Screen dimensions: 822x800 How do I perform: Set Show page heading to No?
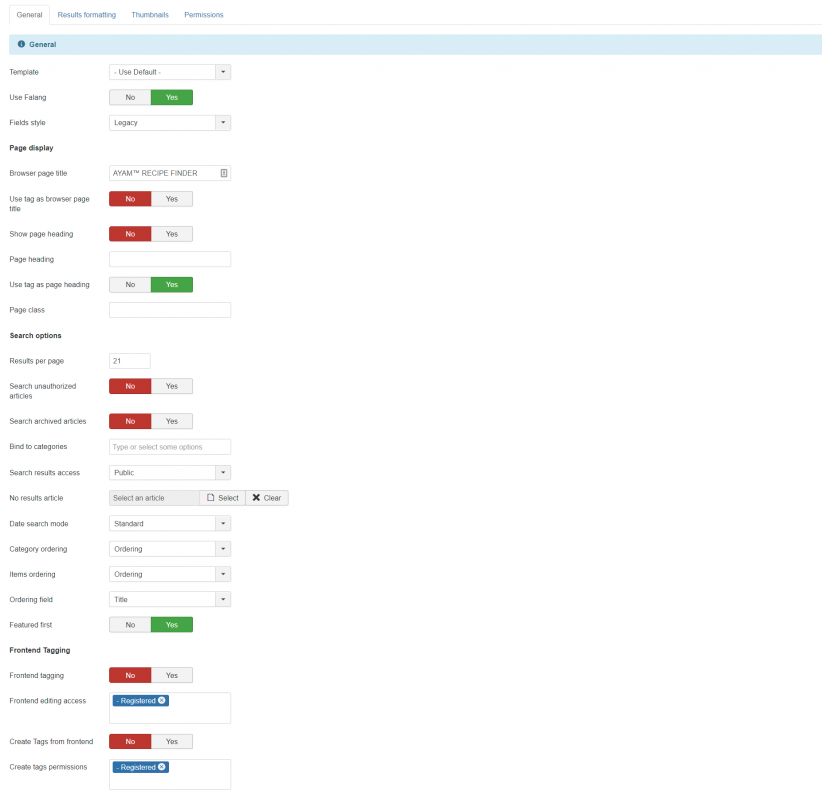(x=130, y=234)
